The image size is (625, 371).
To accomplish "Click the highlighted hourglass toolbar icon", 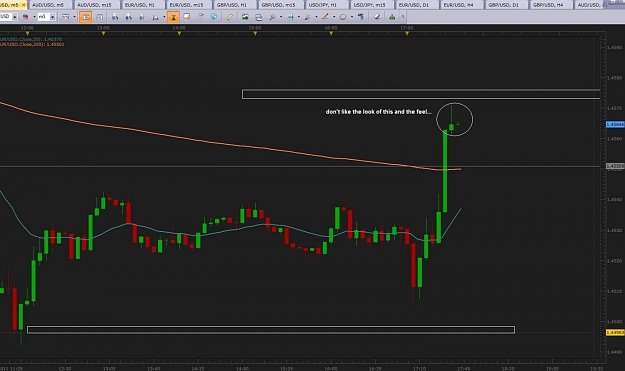I will [173, 17].
